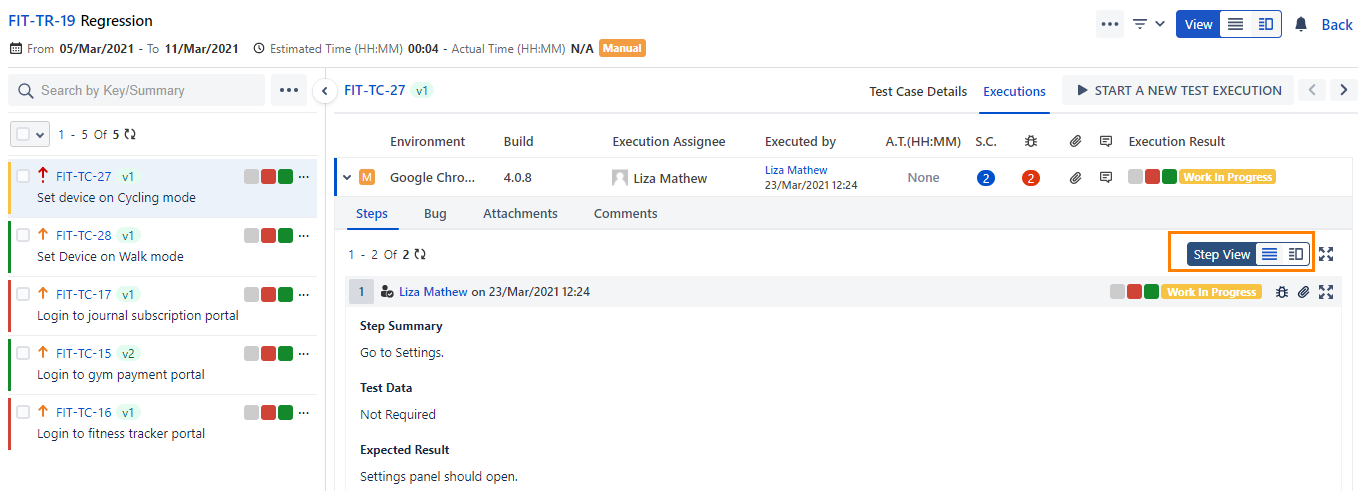Set FIT-TC-15 result with the grey swatch

click(x=251, y=354)
